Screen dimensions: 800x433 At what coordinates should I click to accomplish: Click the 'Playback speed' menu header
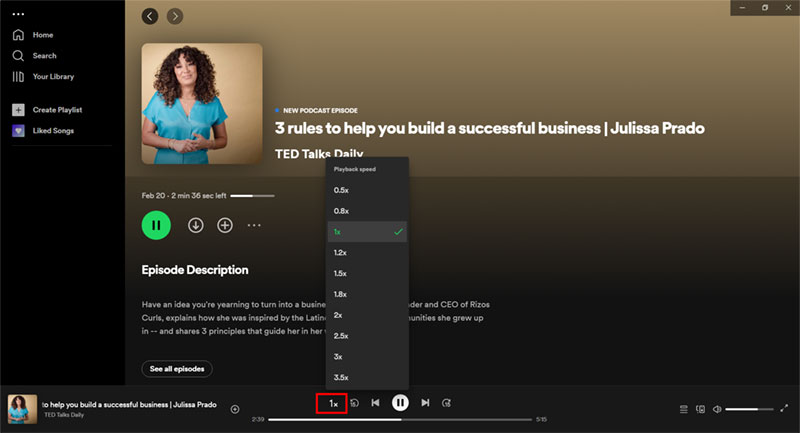(355, 169)
